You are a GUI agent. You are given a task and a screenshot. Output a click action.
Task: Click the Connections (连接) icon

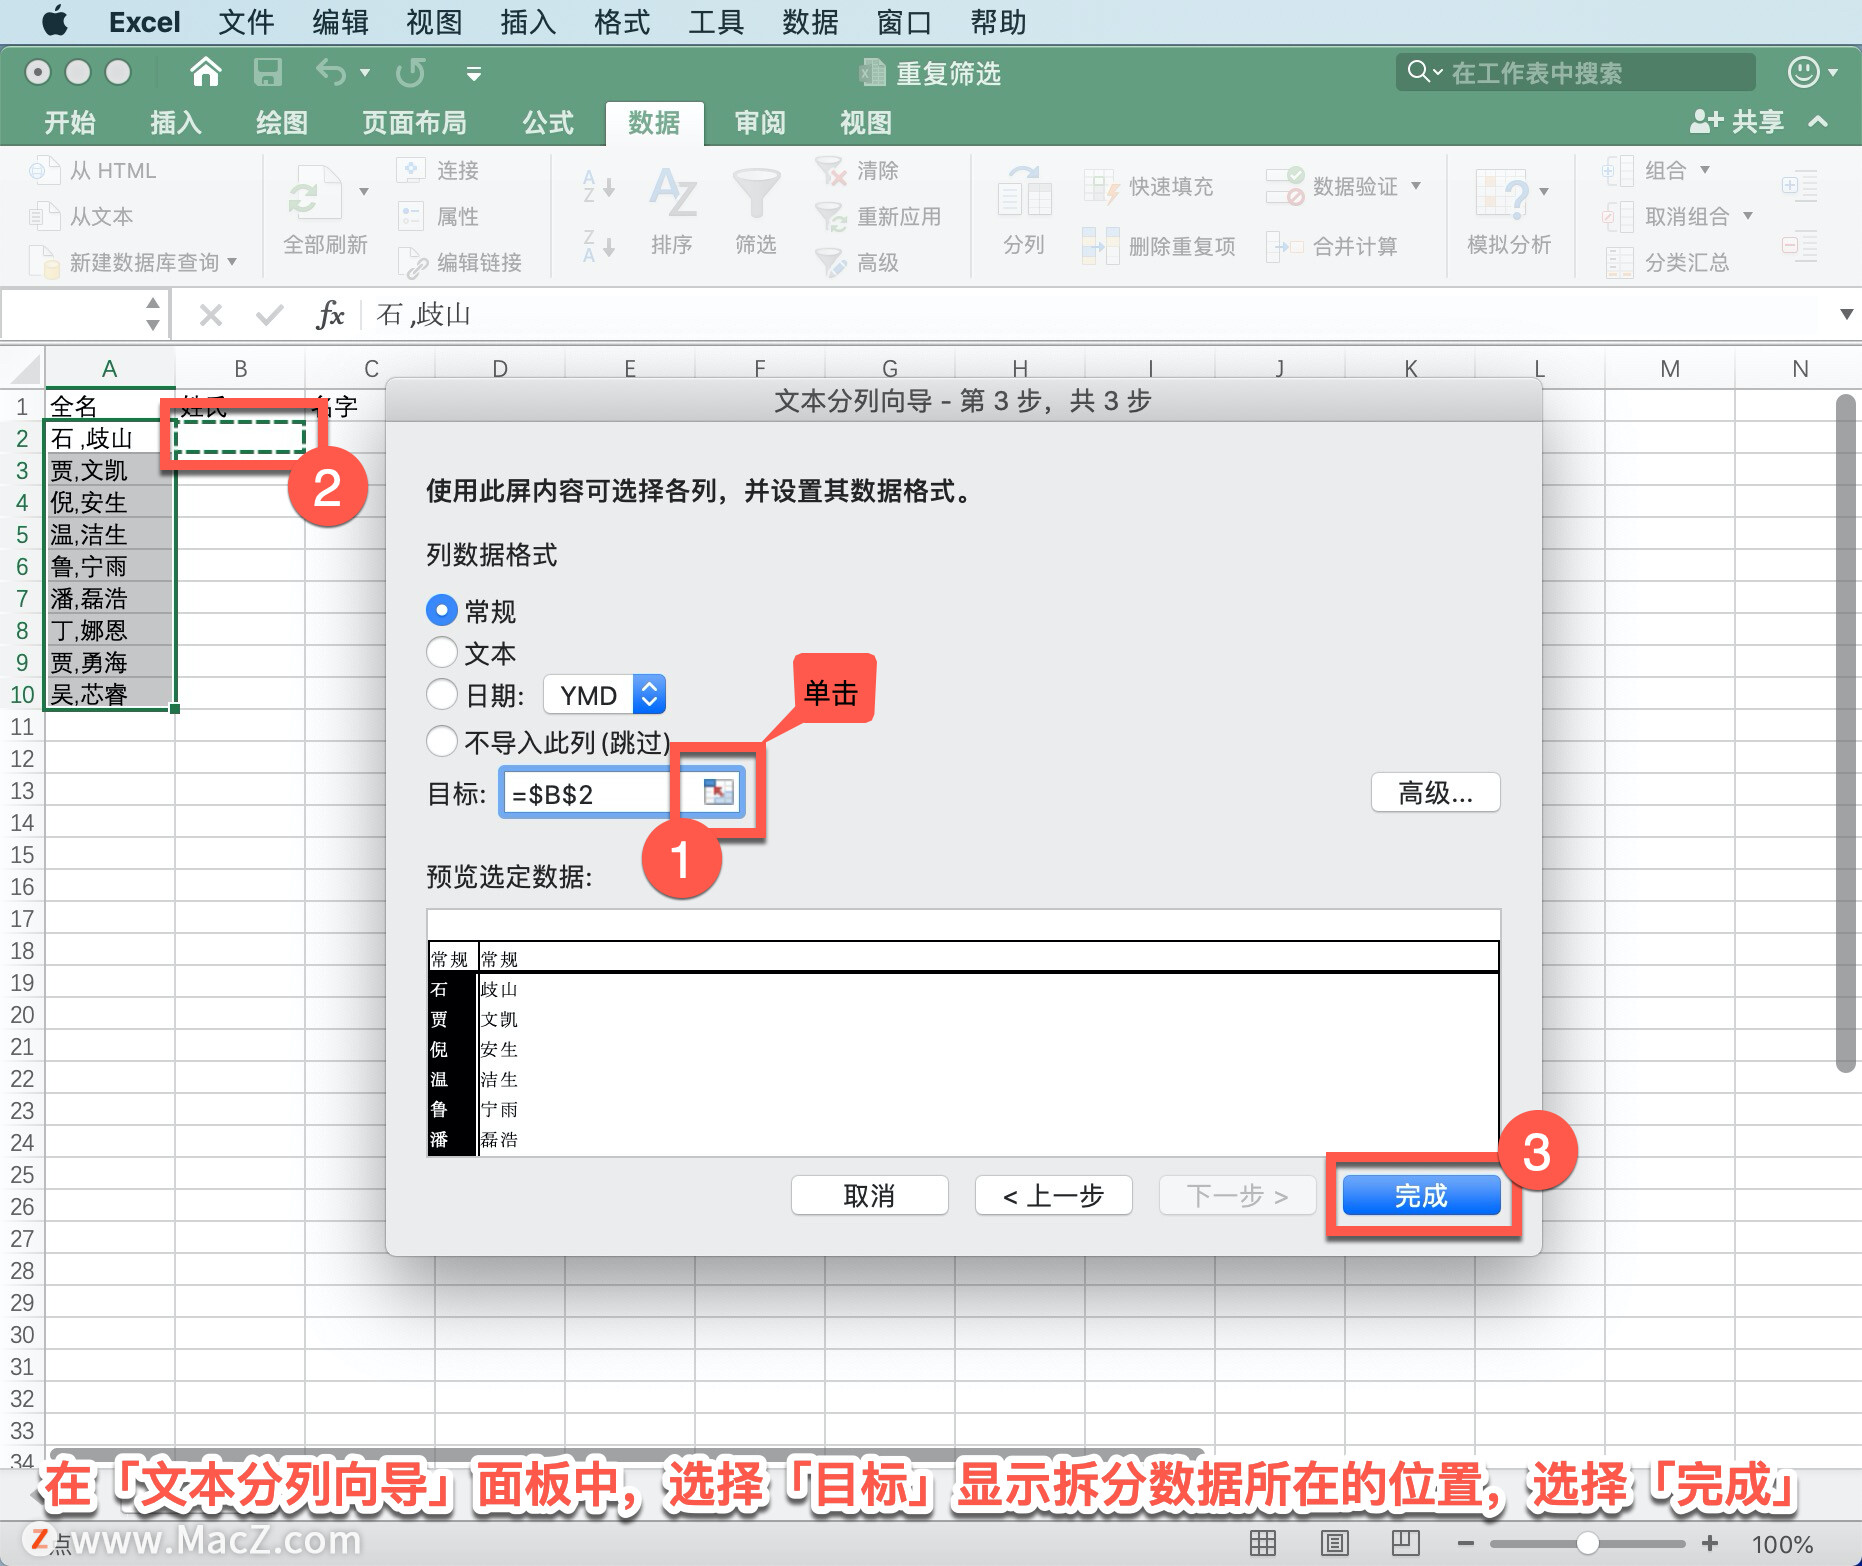(411, 170)
